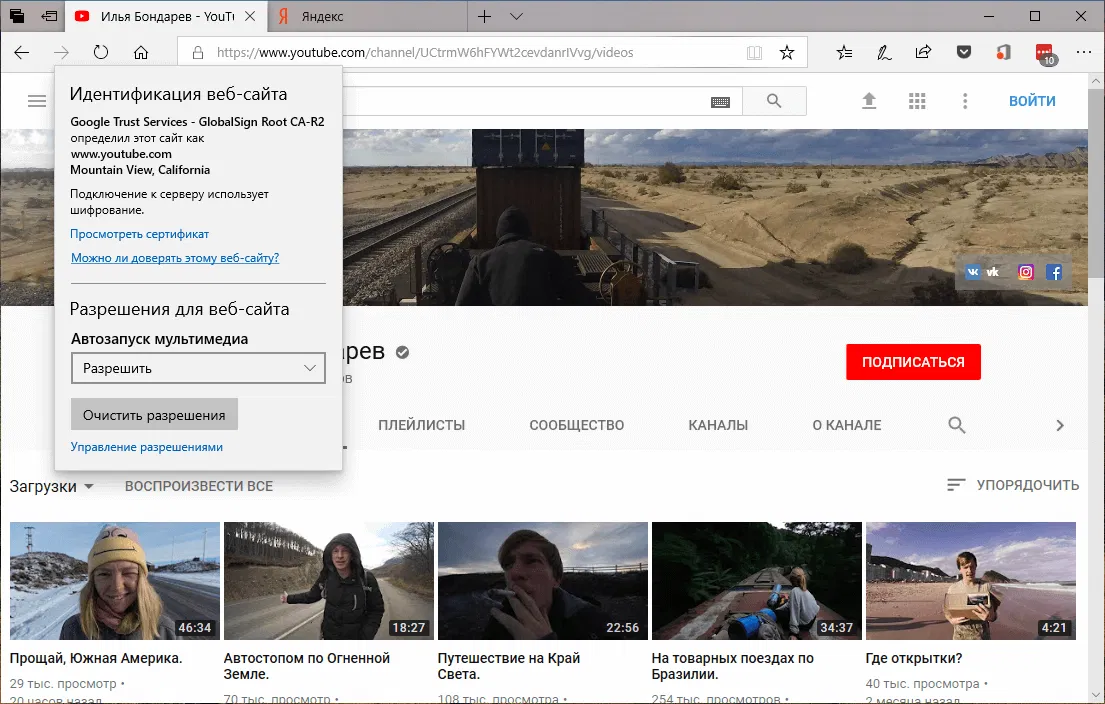Open the Просмотреть сертификат link
The image size is (1105, 704).
(139, 233)
